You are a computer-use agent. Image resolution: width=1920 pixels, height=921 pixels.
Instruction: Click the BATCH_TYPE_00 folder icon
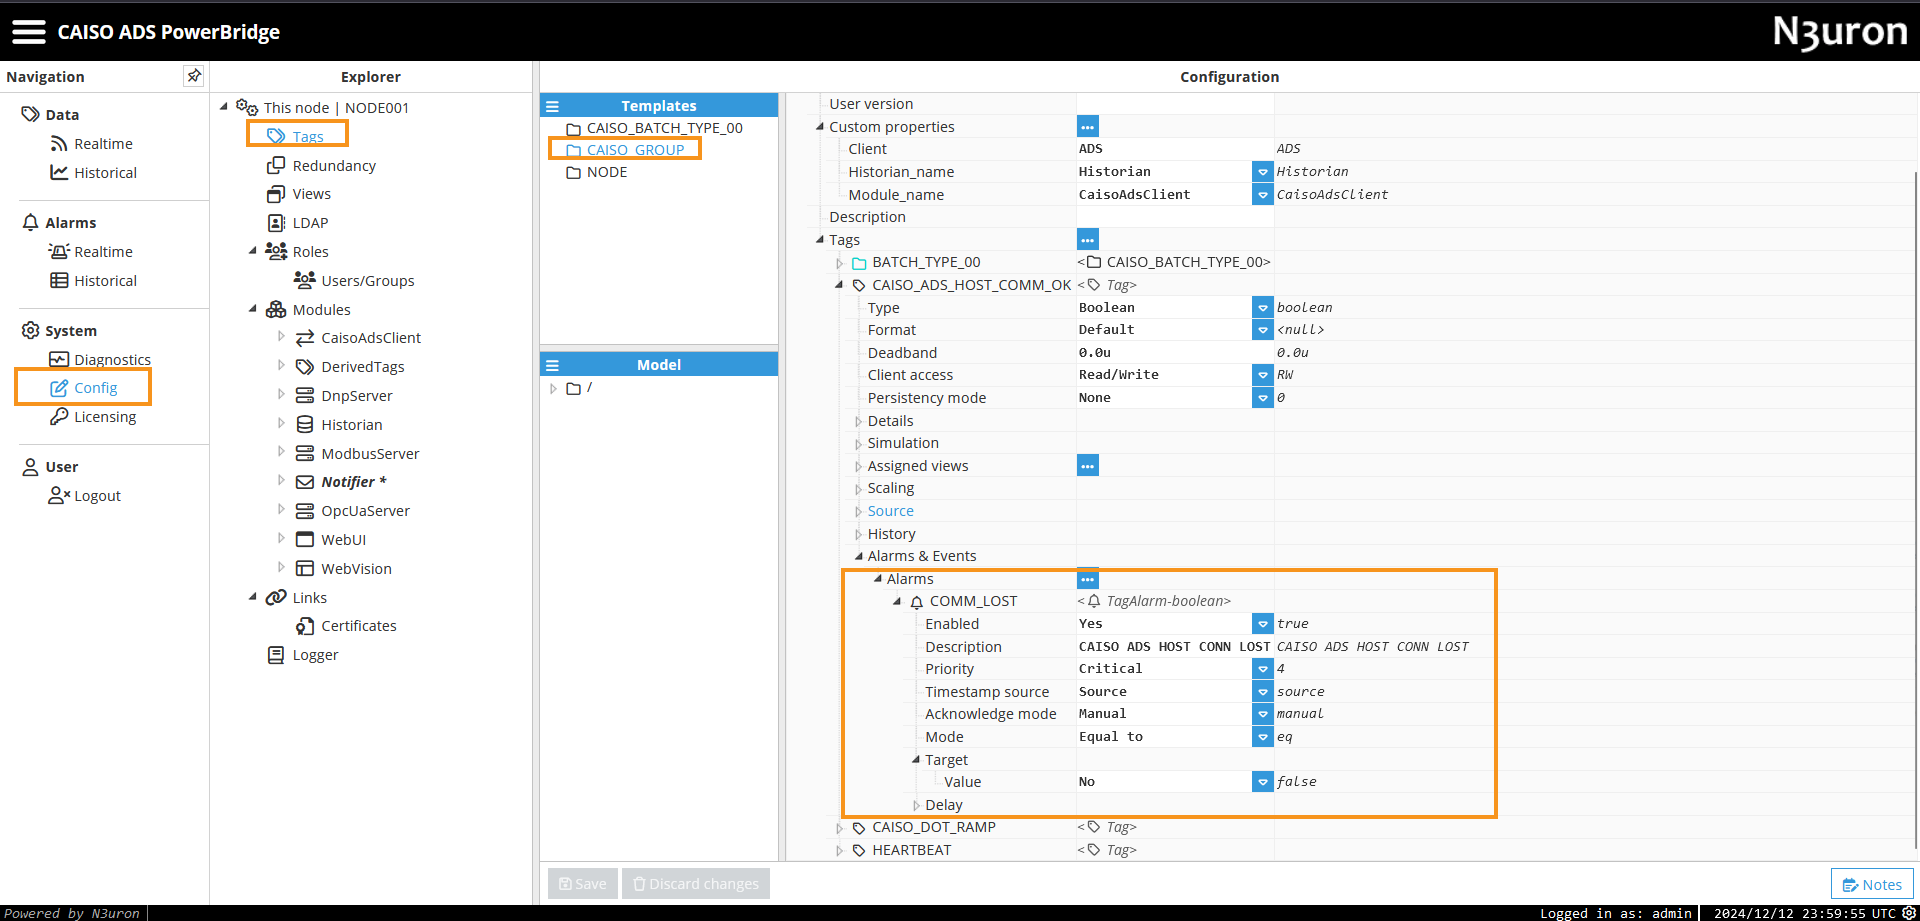click(859, 263)
